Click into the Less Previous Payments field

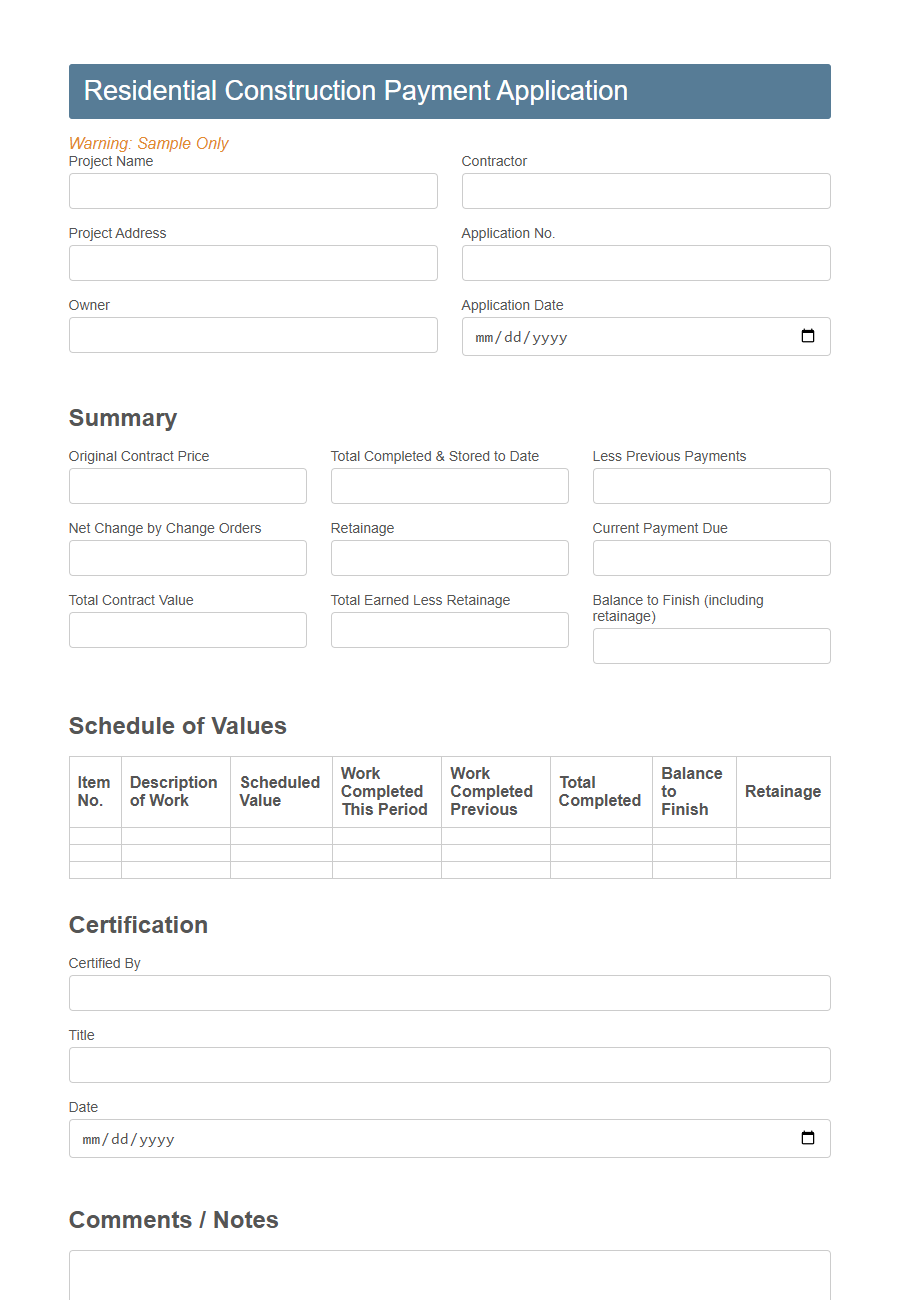tap(711, 486)
